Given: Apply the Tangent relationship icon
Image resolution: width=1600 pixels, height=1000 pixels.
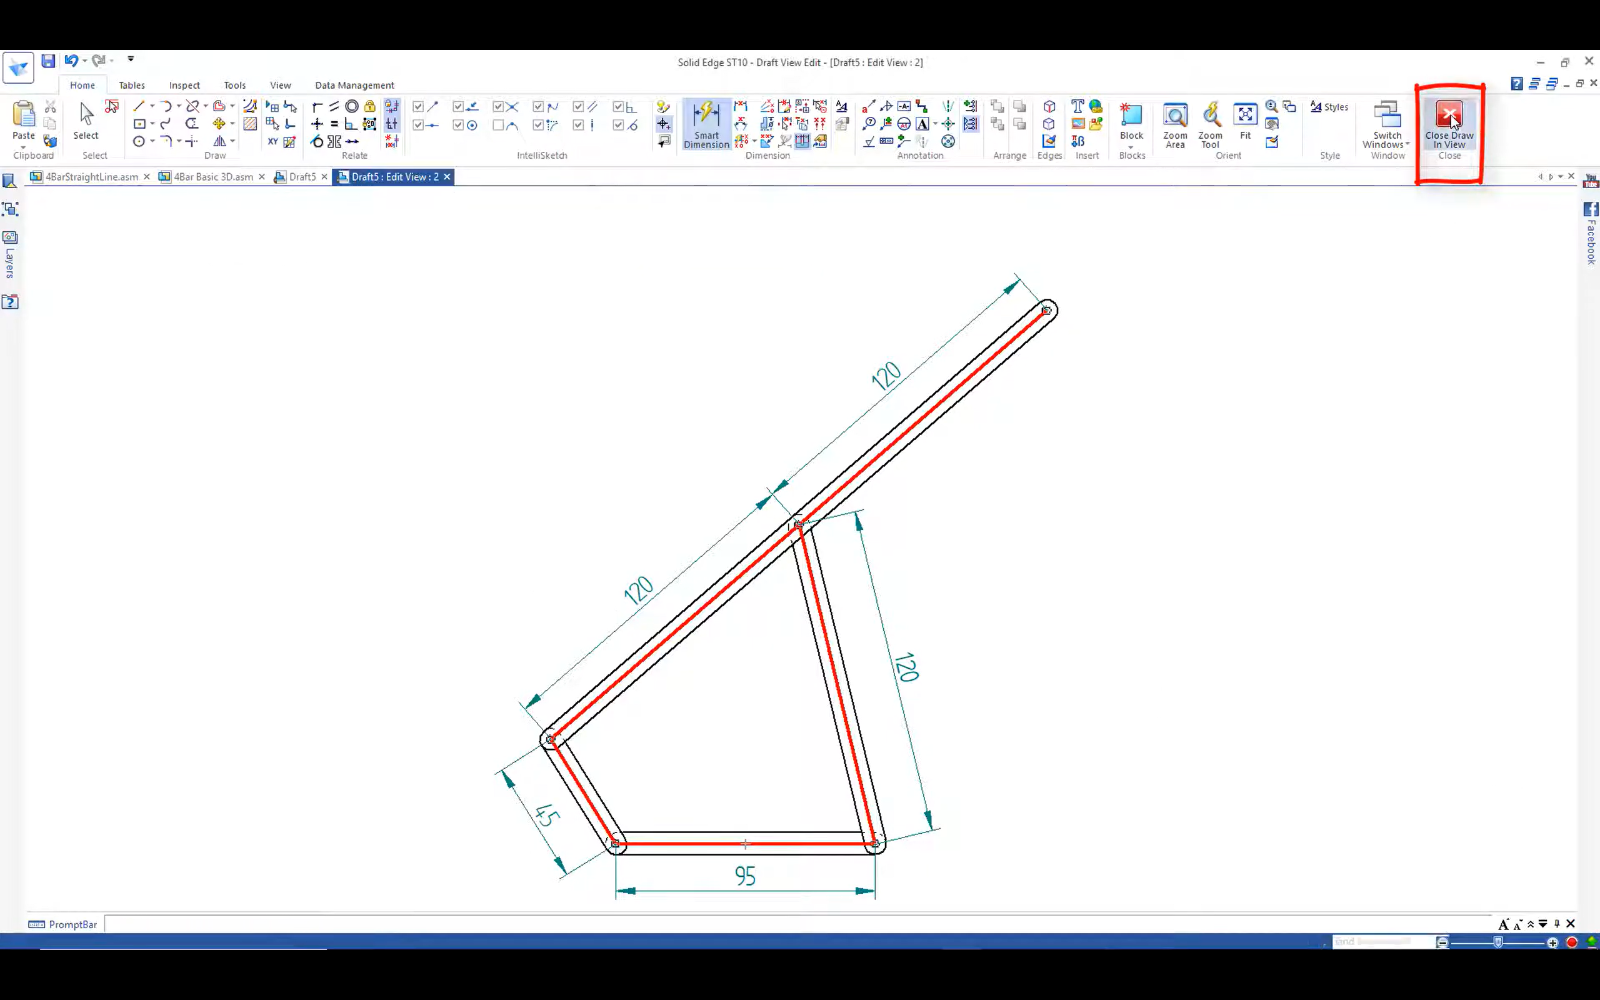Looking at the screenshot, I should [316, 141].
